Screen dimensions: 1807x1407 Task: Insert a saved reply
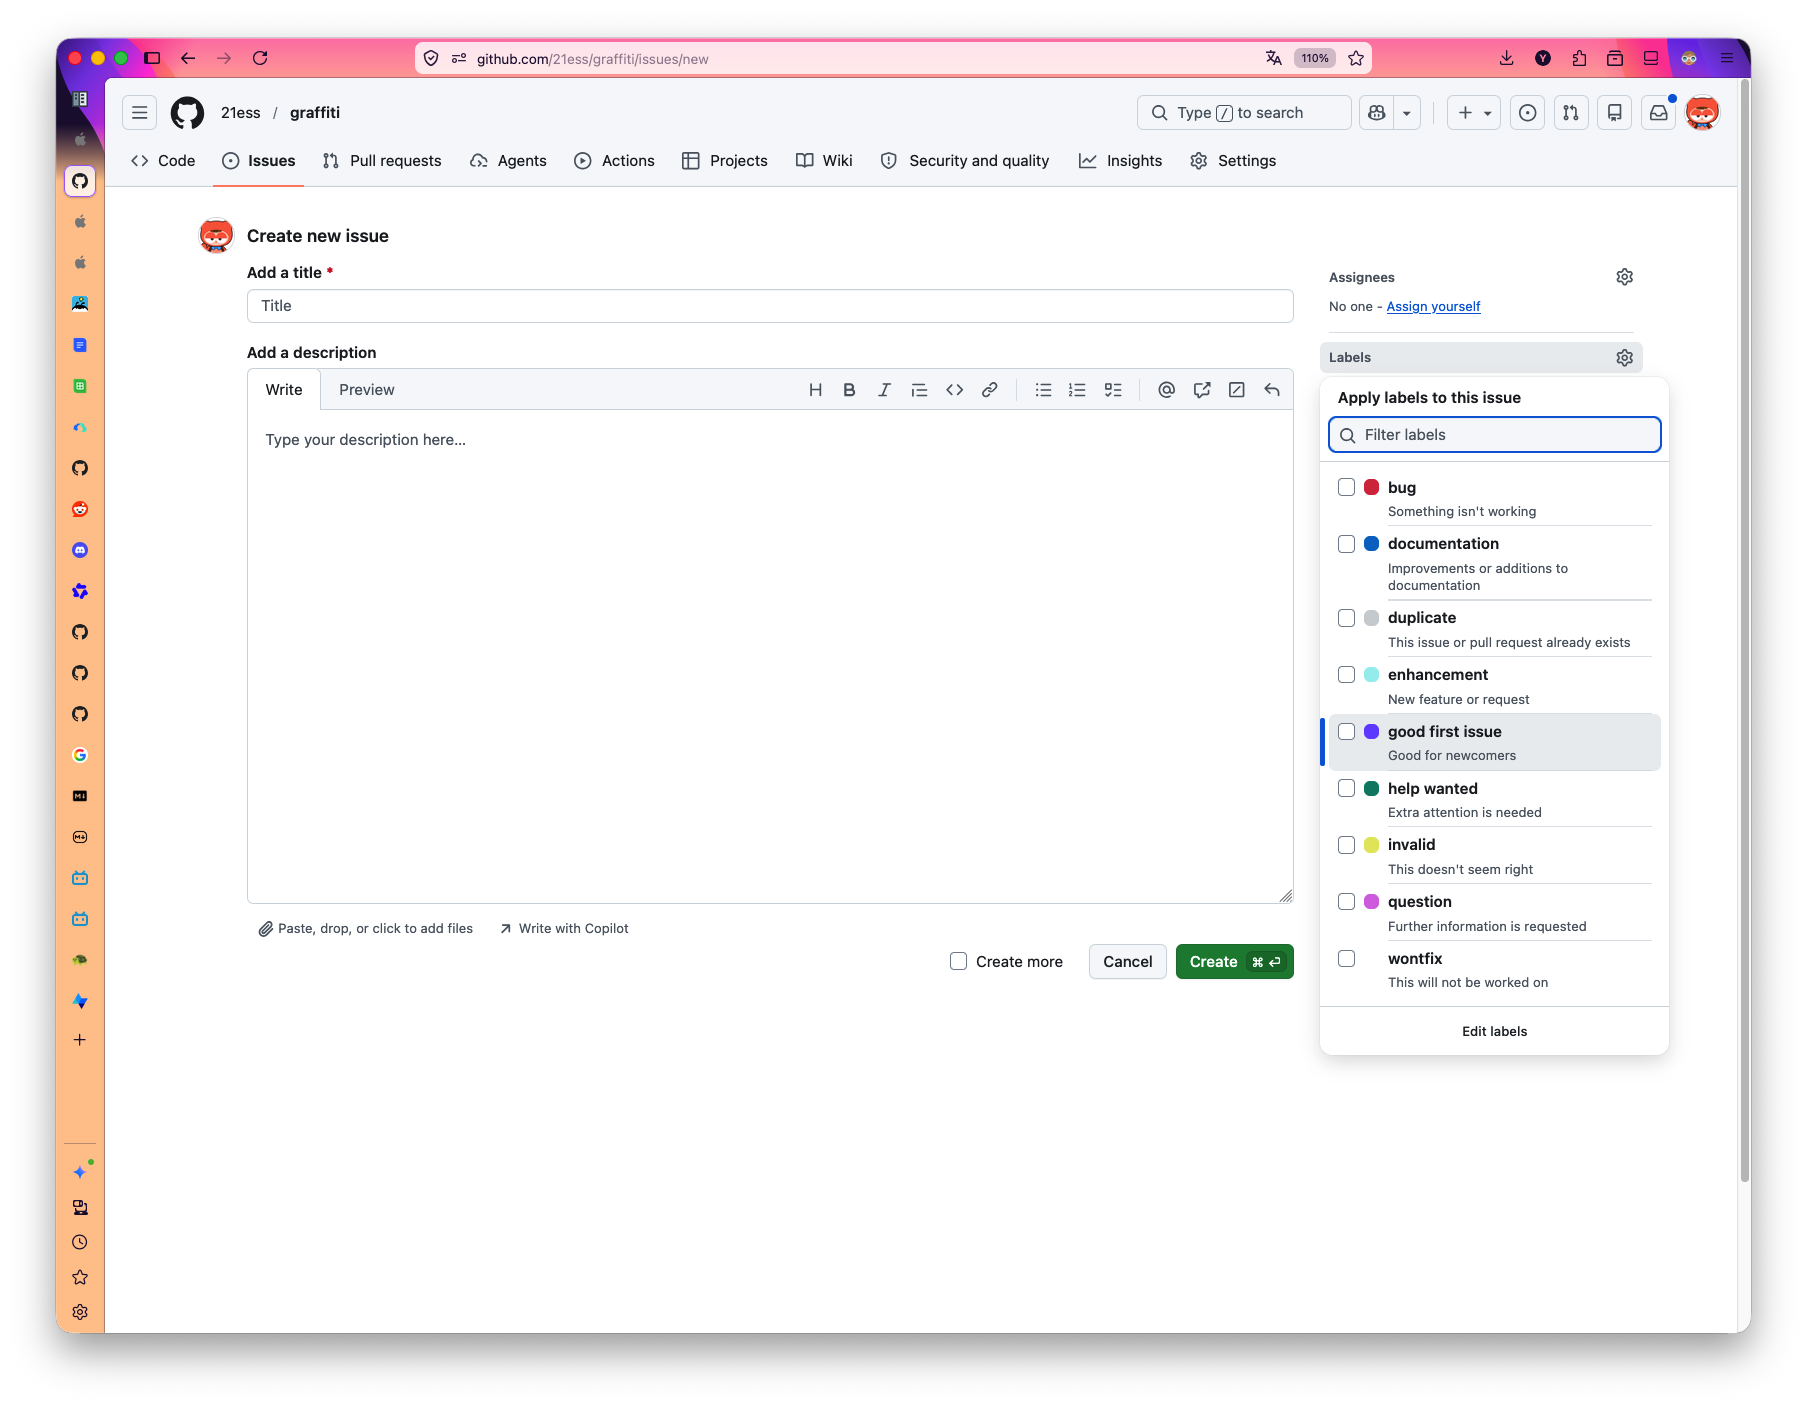[1272, 390]
